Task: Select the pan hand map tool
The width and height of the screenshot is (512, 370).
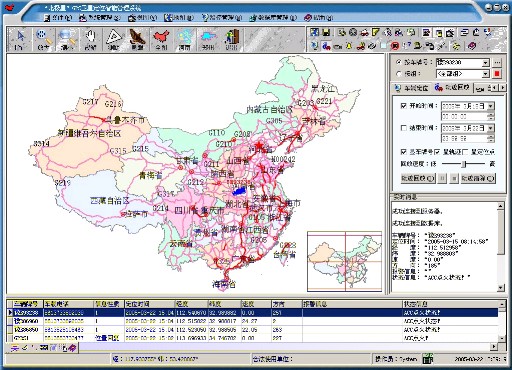Action: 90,39
